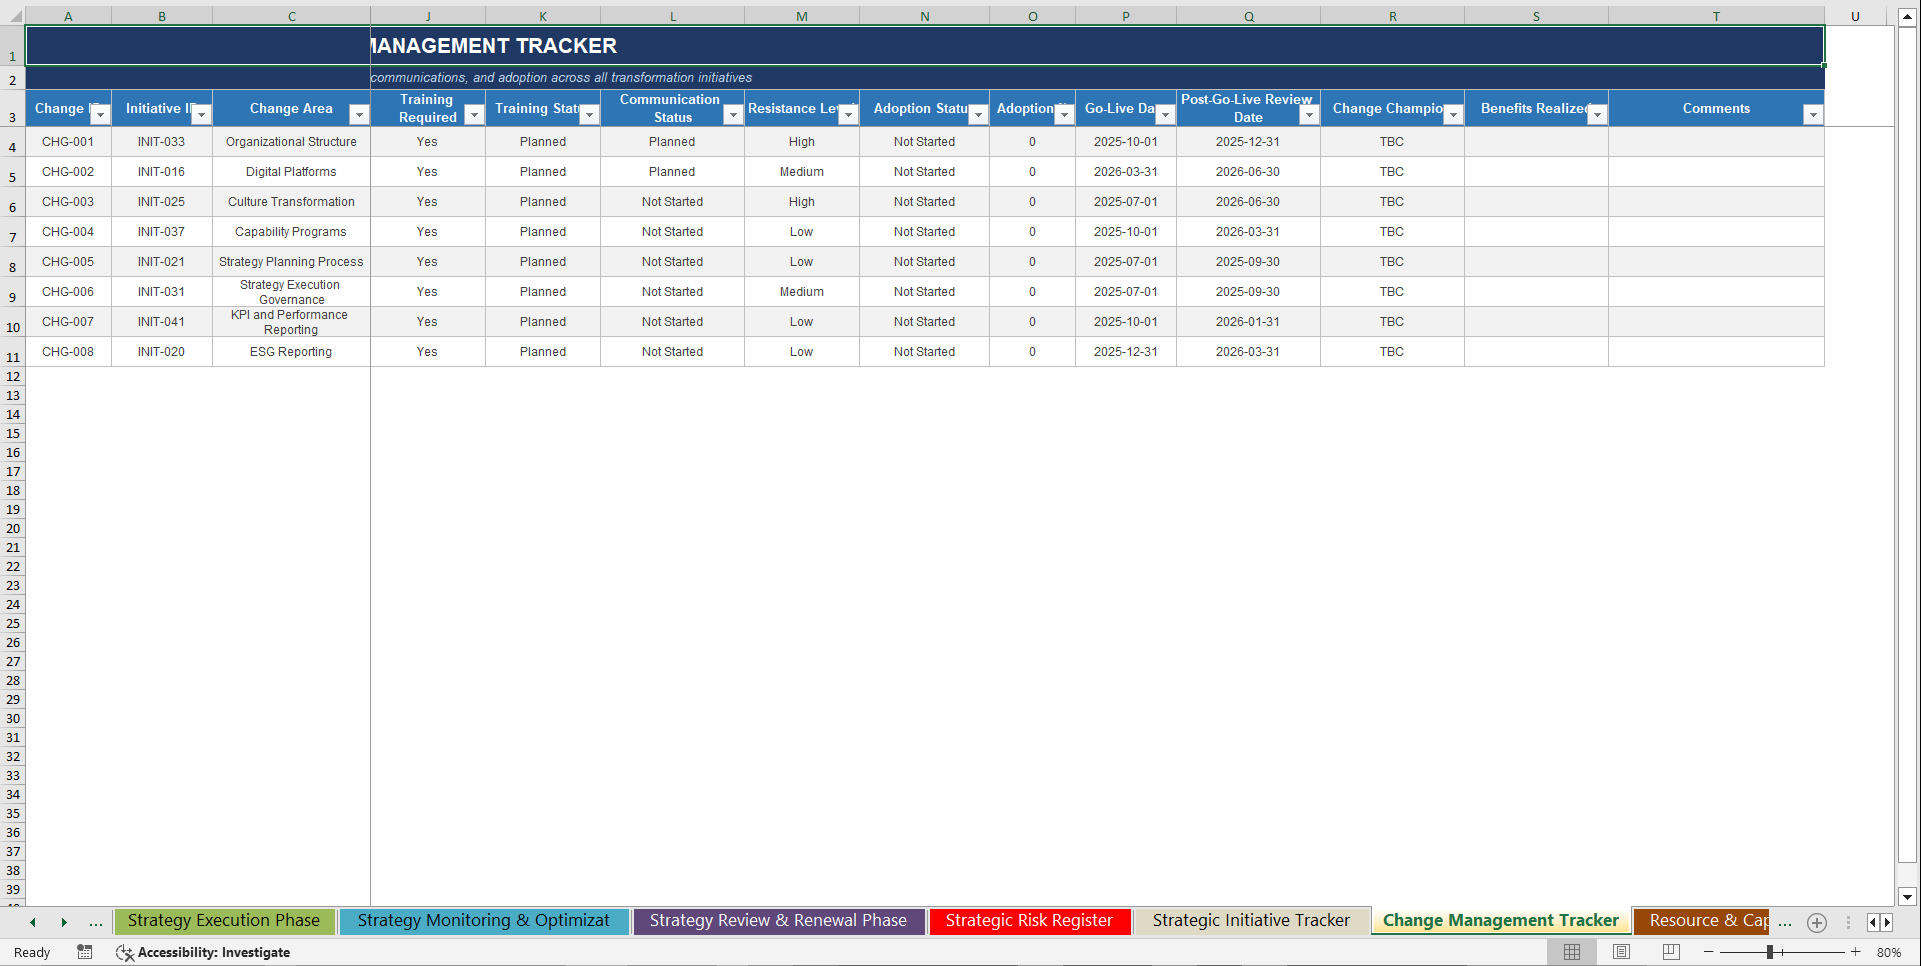This screenshot has height=966, width=1921.
Task: Select the Change Management Tracker sheet tab
Action: pos(1500,921)
